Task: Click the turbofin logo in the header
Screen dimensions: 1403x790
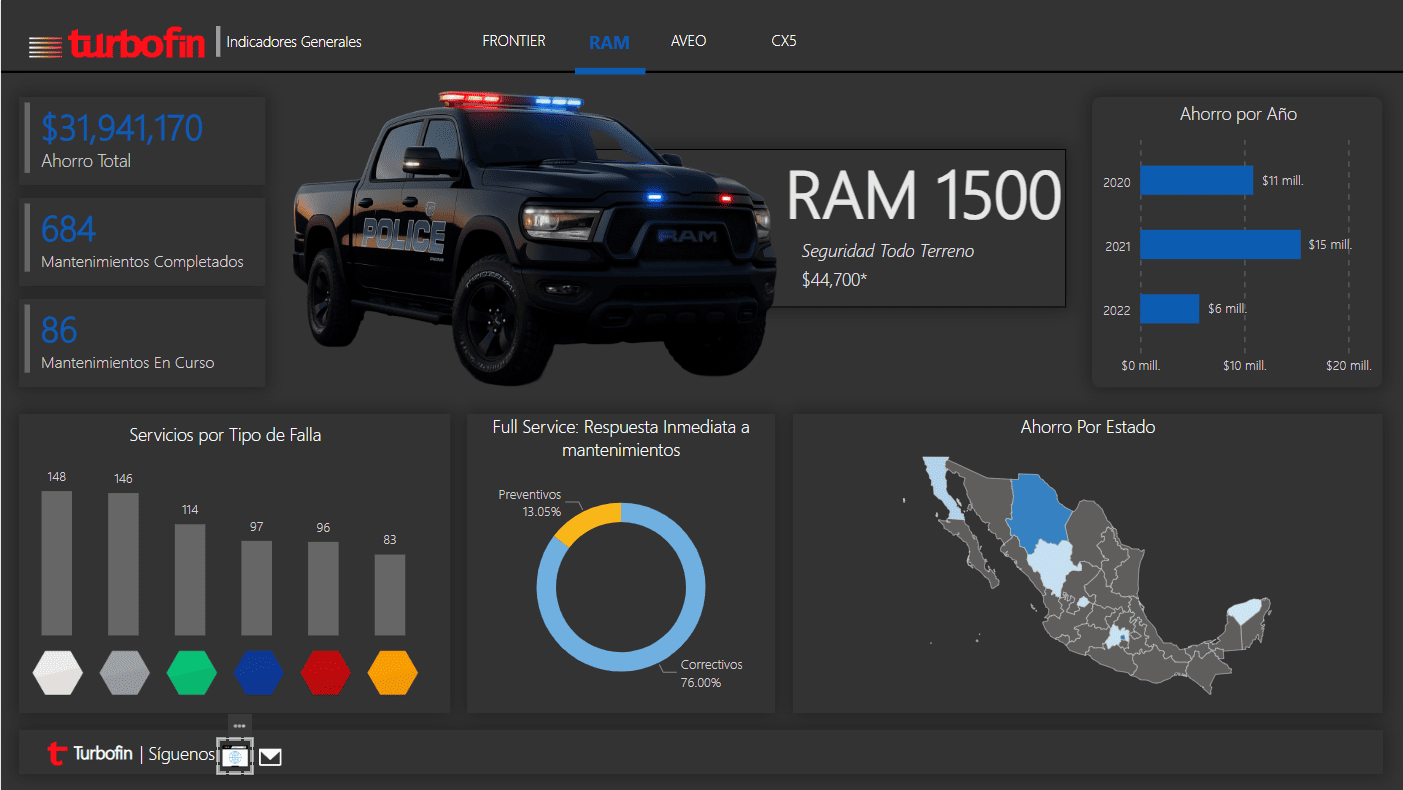Action: [x=117, y=43]
